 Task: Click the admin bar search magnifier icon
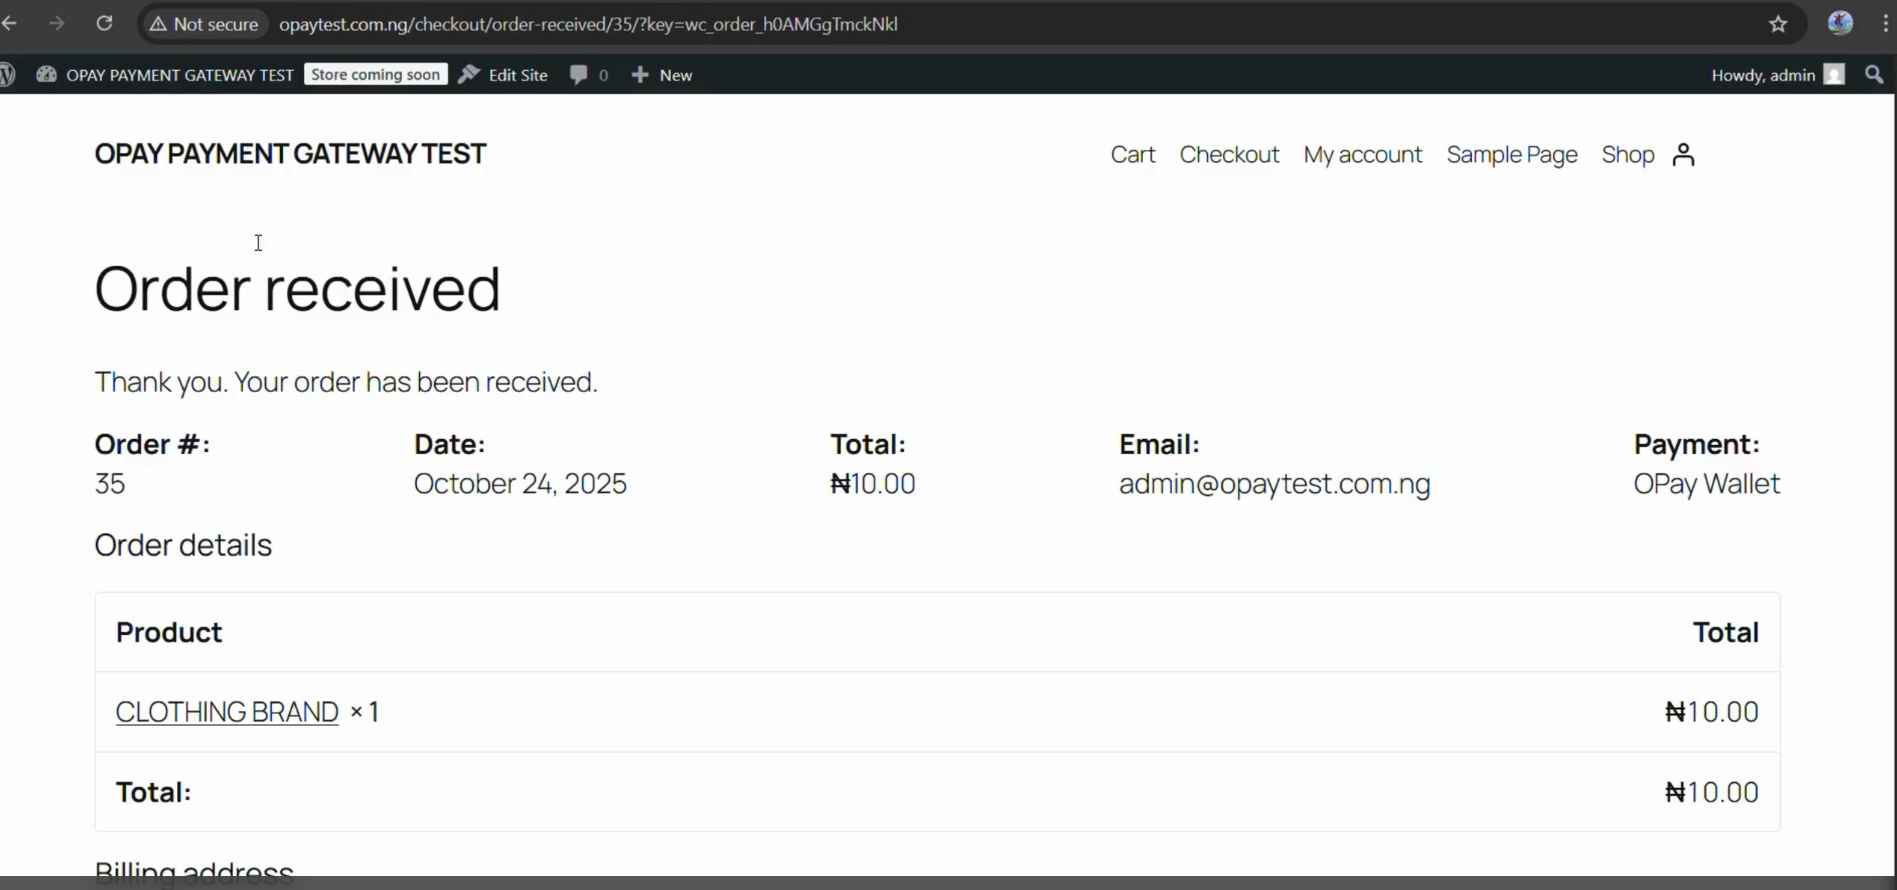point(1874,75)
